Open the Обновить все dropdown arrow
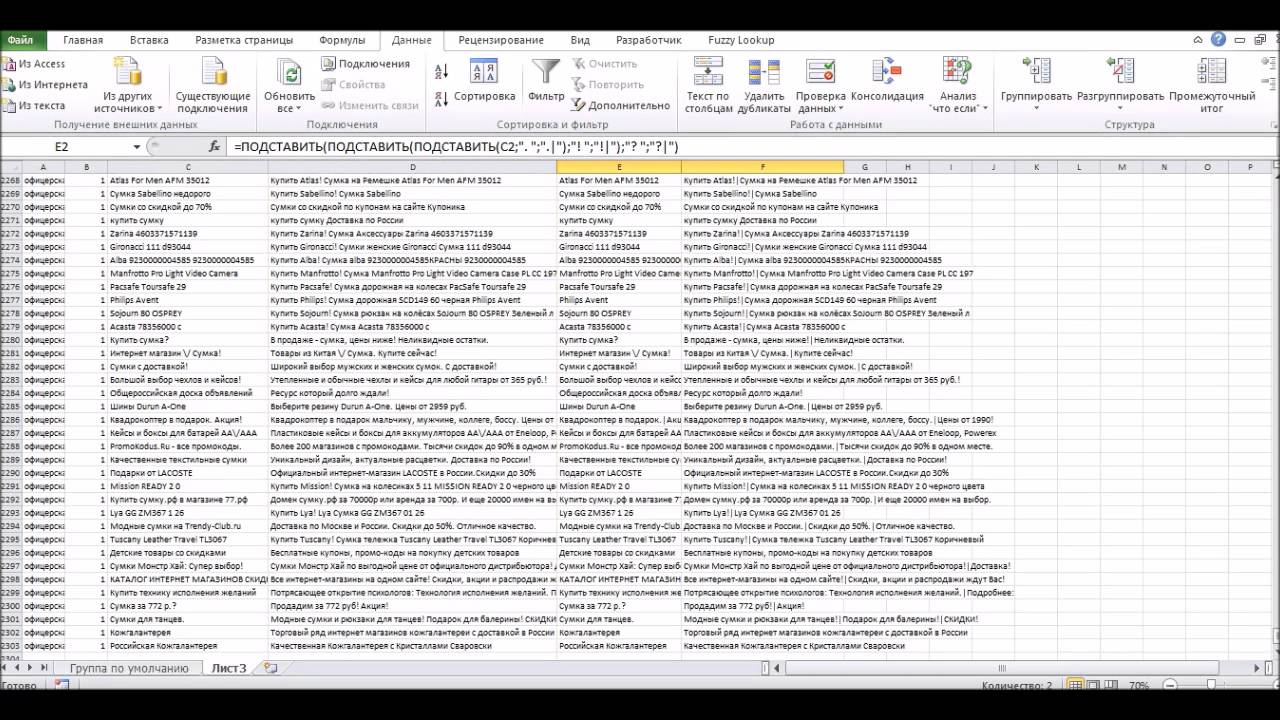 pos(299,108)
